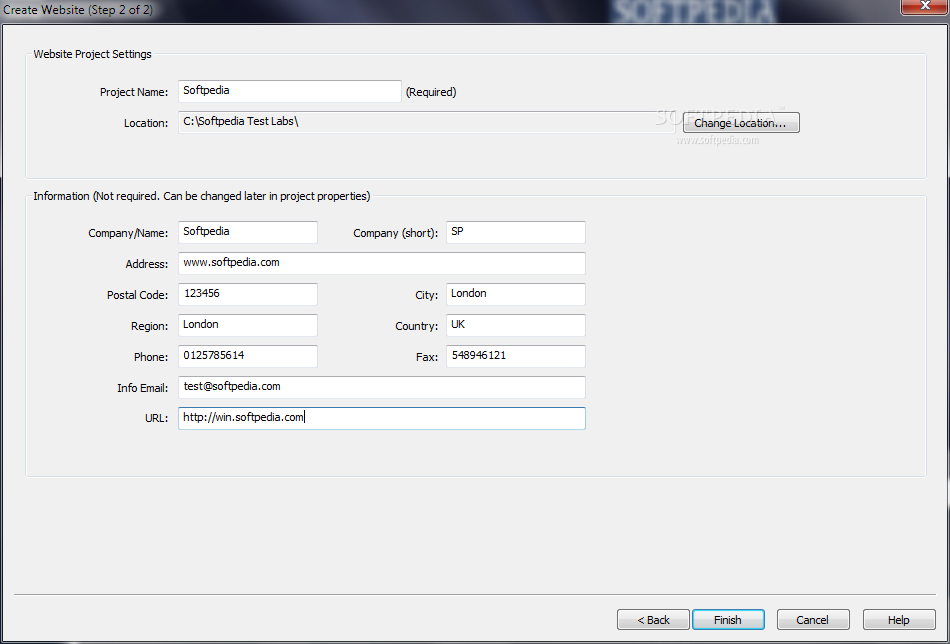Viewport: 950px width, 644px height.
Task: Click the "Phone:" label
Action: pyautogui.click(x=151, y=357)
